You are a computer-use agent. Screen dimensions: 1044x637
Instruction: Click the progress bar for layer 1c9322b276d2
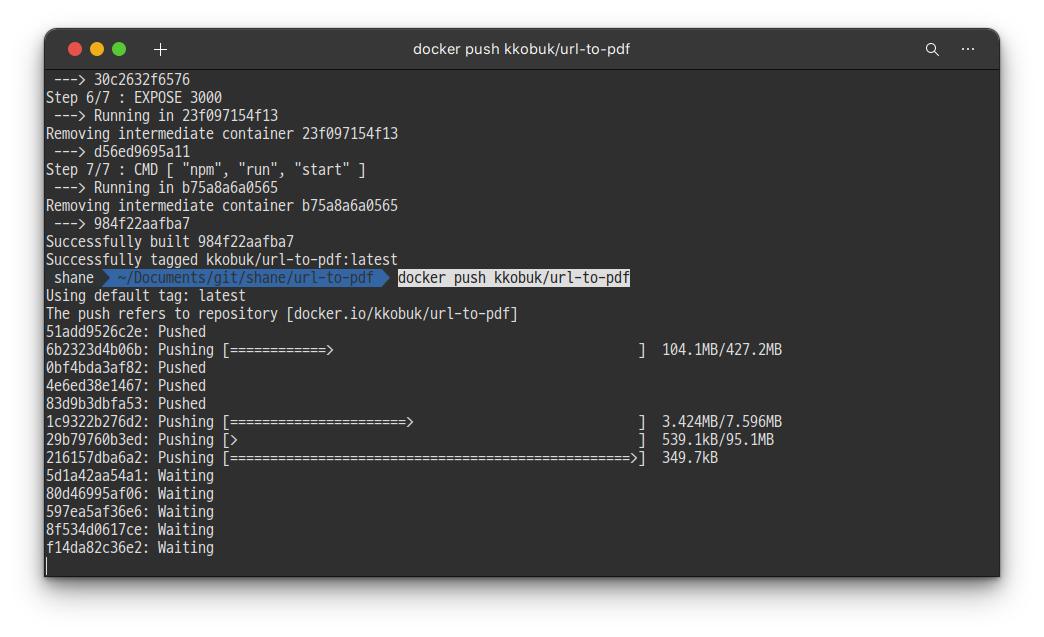[434, 421]
